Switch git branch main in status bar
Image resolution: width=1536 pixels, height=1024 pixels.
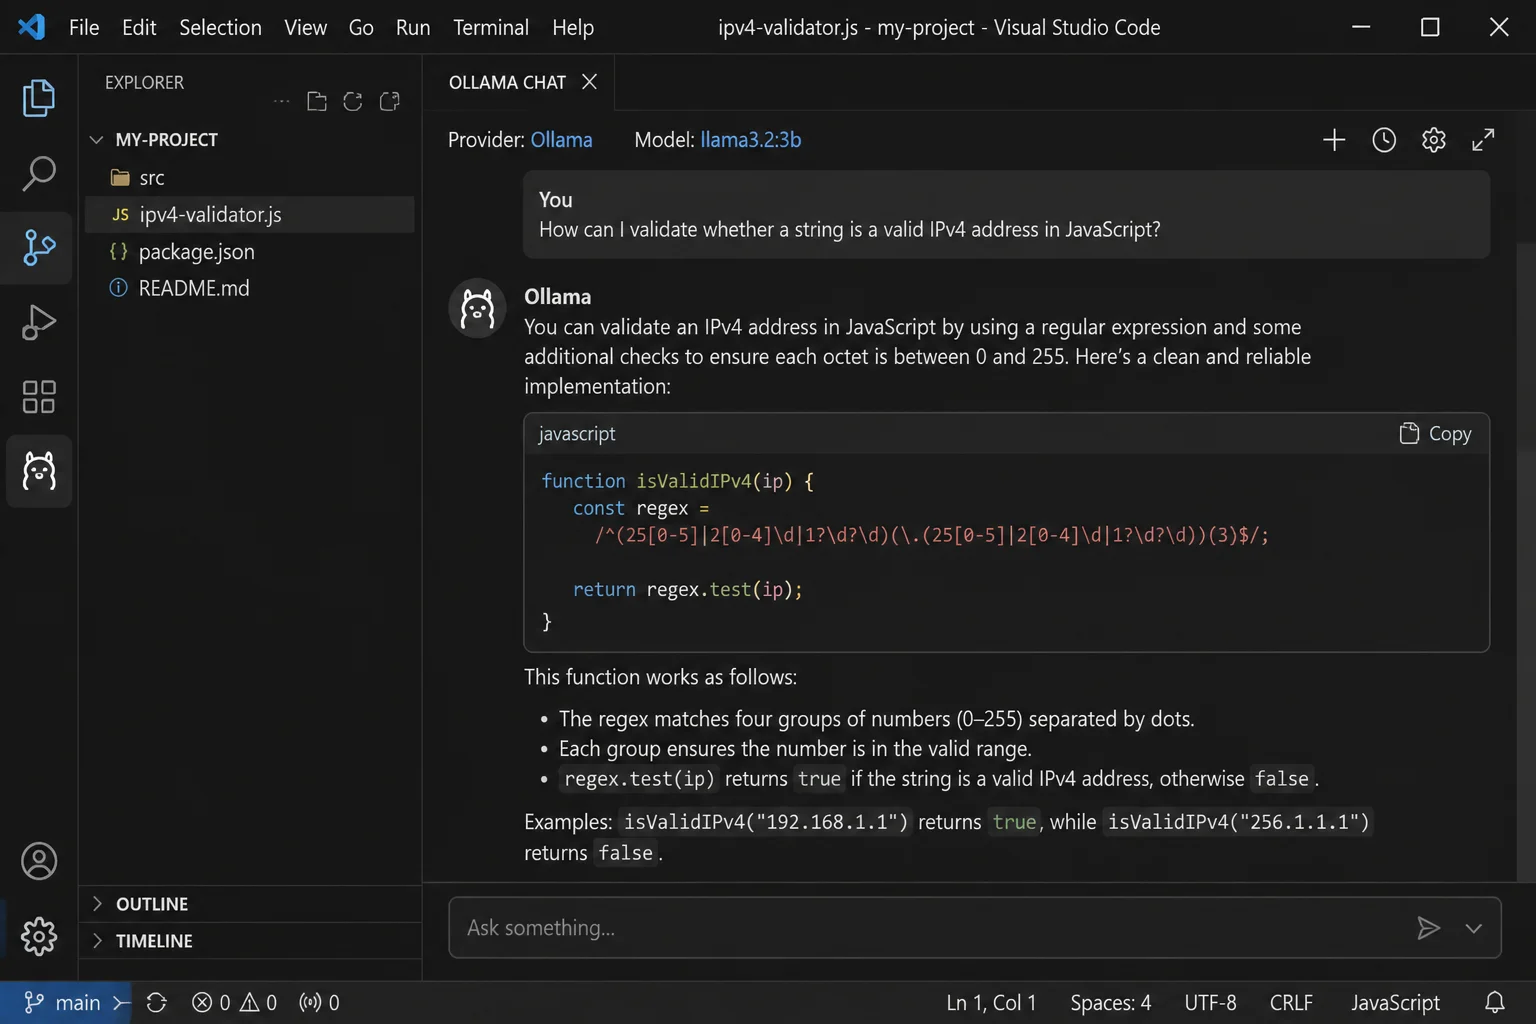click(62, 1003)
